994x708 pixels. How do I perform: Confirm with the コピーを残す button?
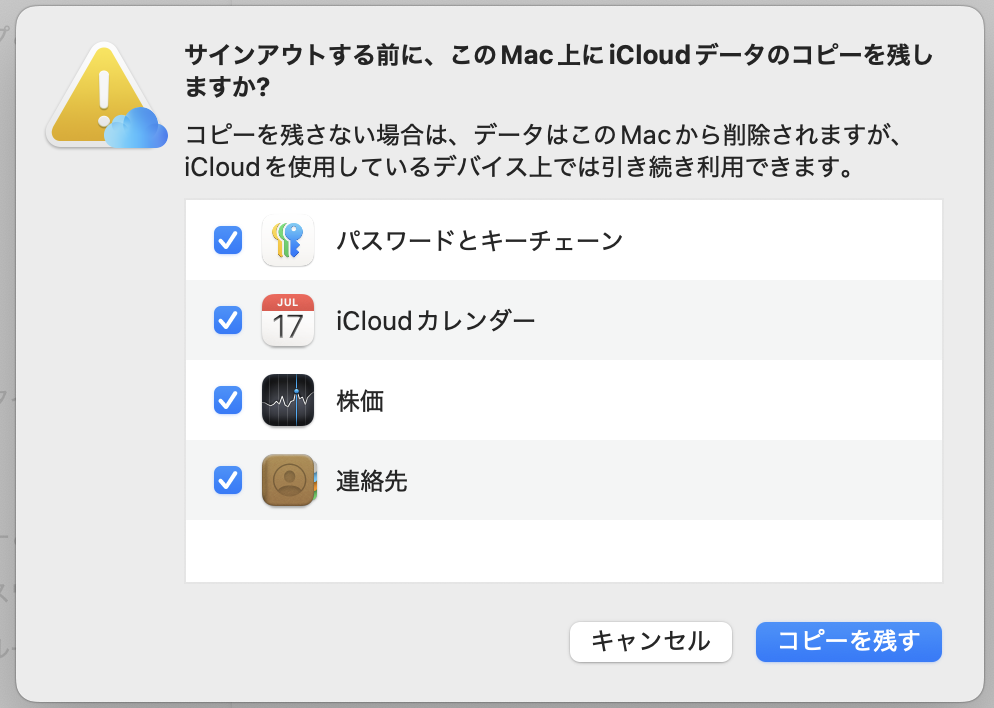pos(849,641)
